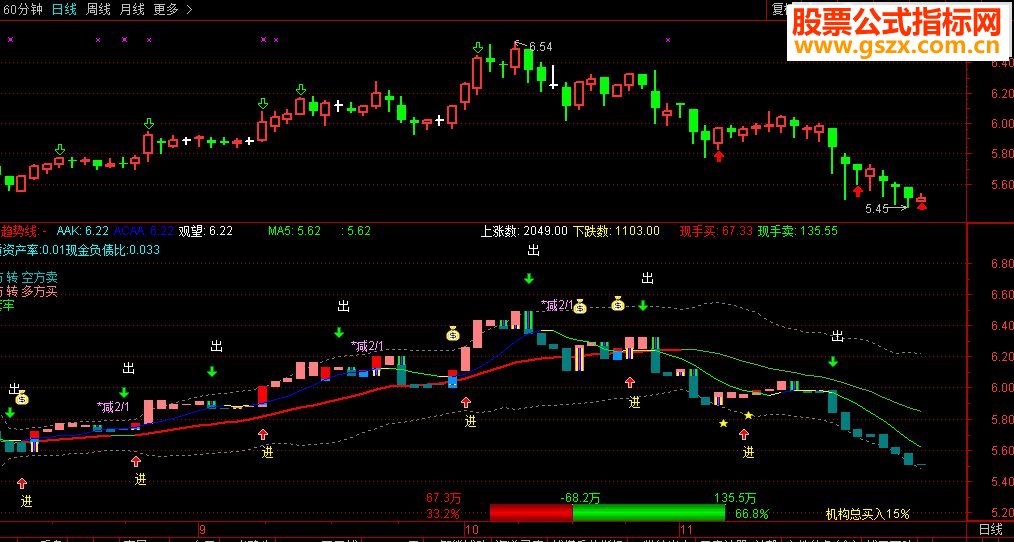
Task: Click the money bag icon beside leftmost 出
Action: pos(22,398)
